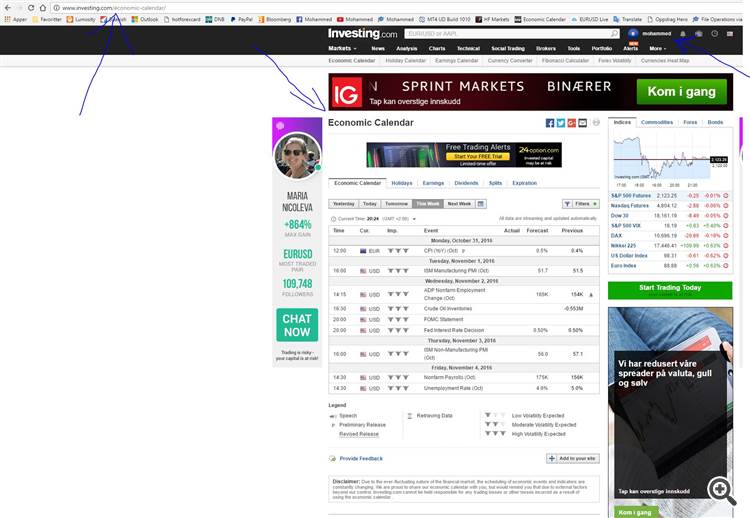Click the clock icon in the header

click(x=715, y=33)
